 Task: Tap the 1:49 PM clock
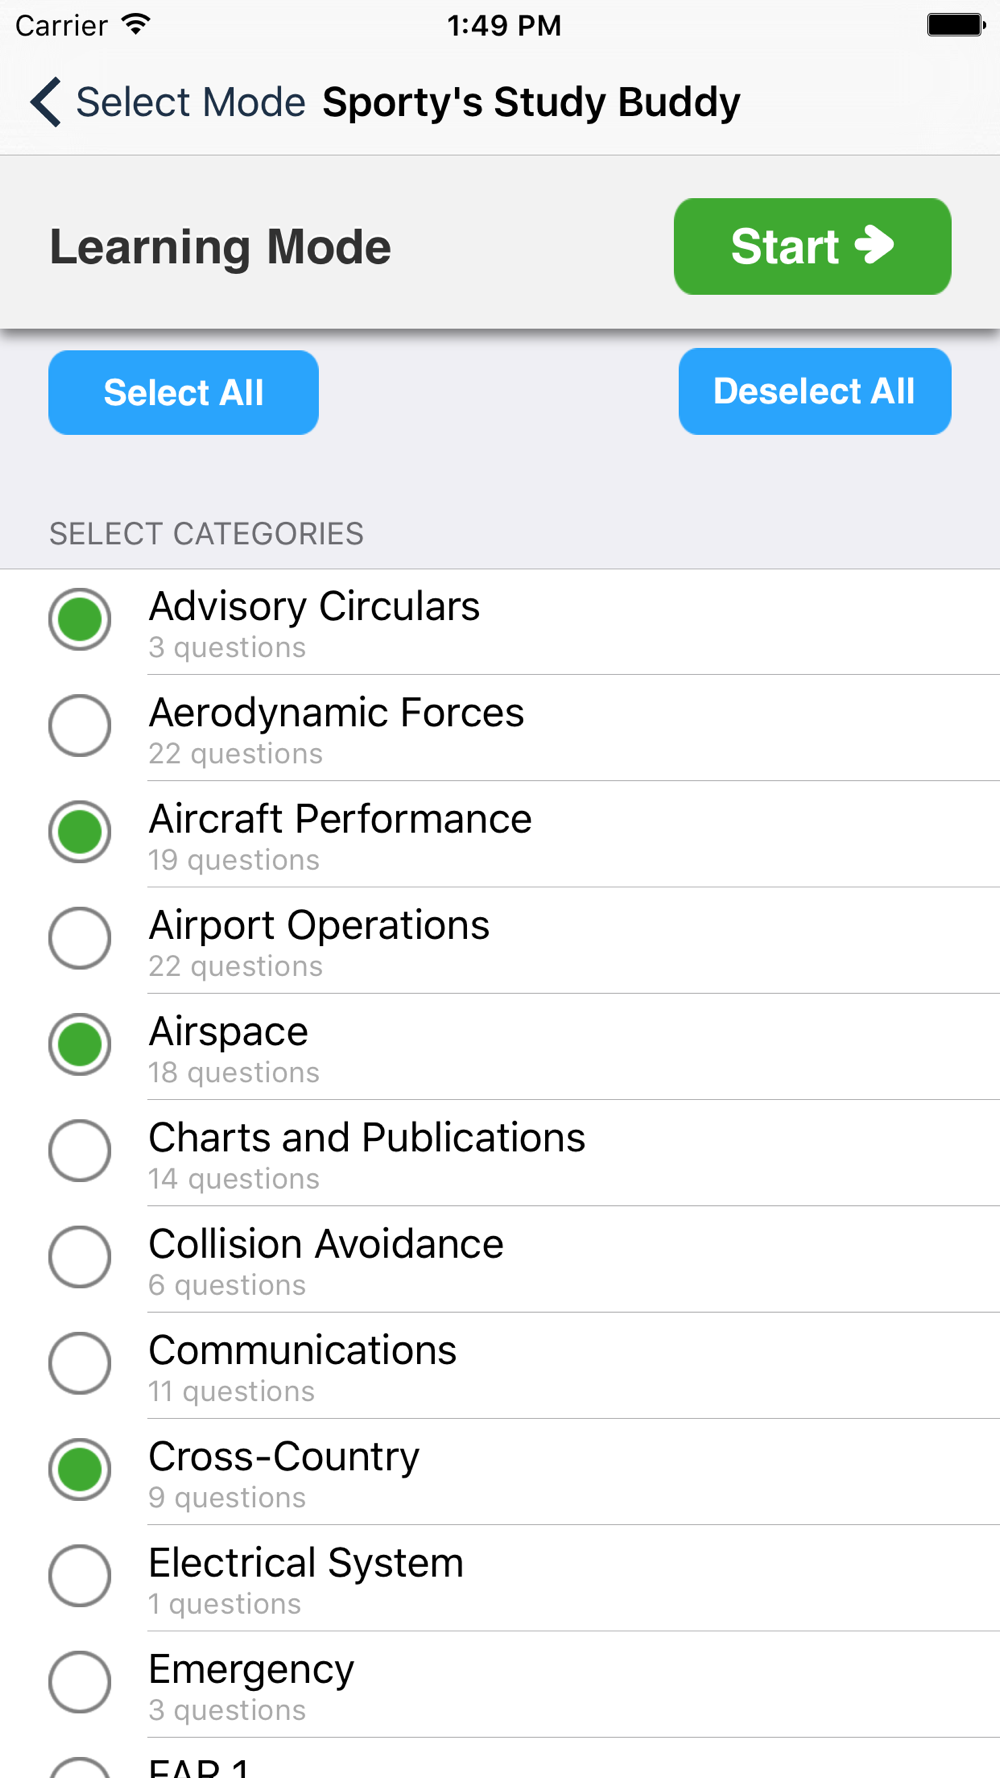pyautogui.click(x=504, y=25)
